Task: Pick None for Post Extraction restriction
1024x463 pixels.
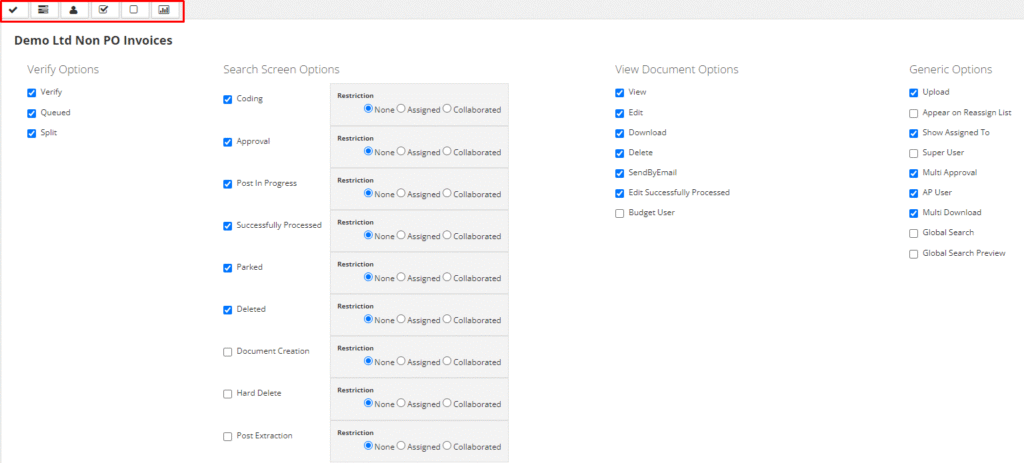Action: click(x=368, y=445)
